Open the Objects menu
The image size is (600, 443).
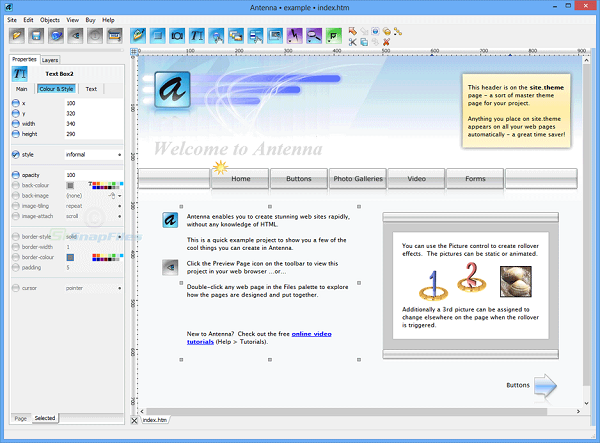(x=49, y=19)
